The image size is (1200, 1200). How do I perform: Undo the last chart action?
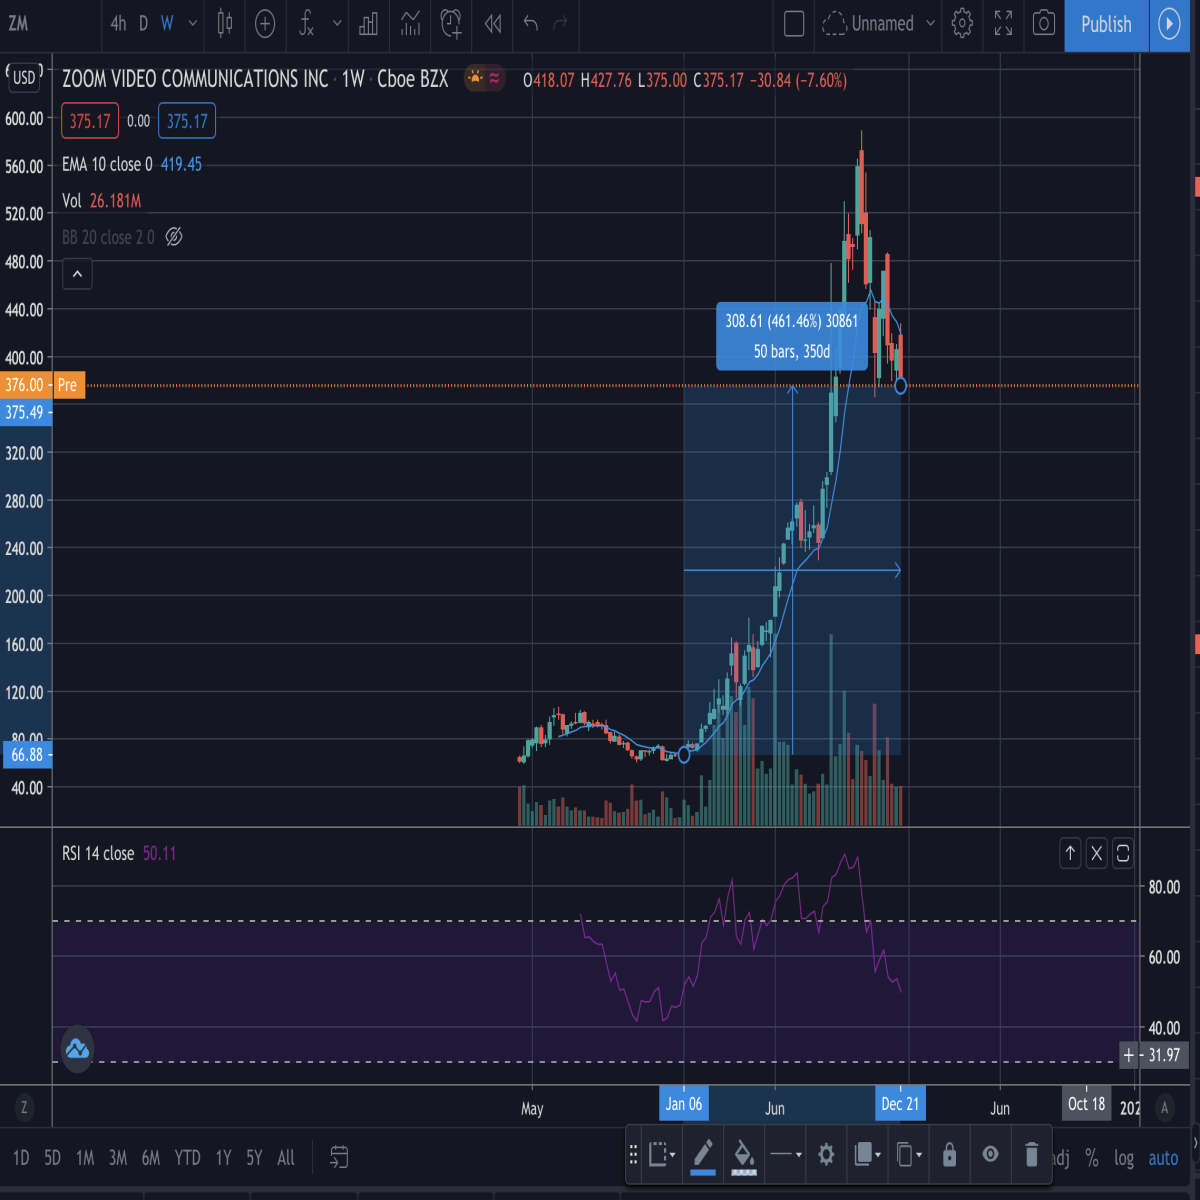pyautogui.click(x=531, y=24)
